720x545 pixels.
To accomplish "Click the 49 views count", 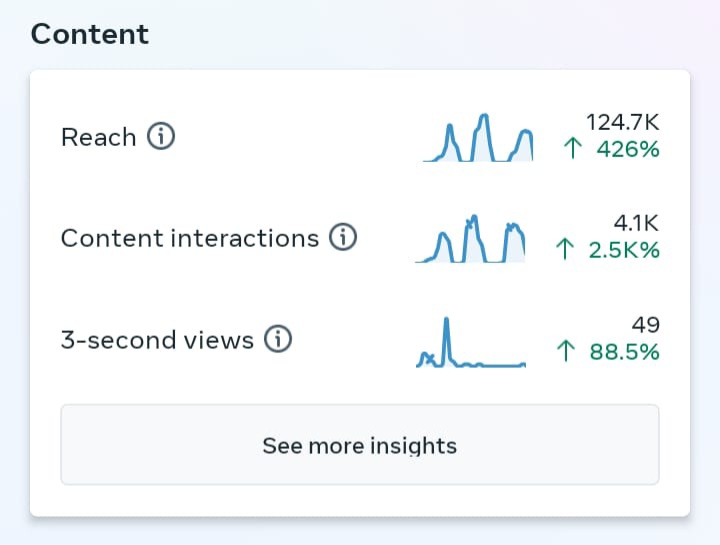I will coord(646,325).
